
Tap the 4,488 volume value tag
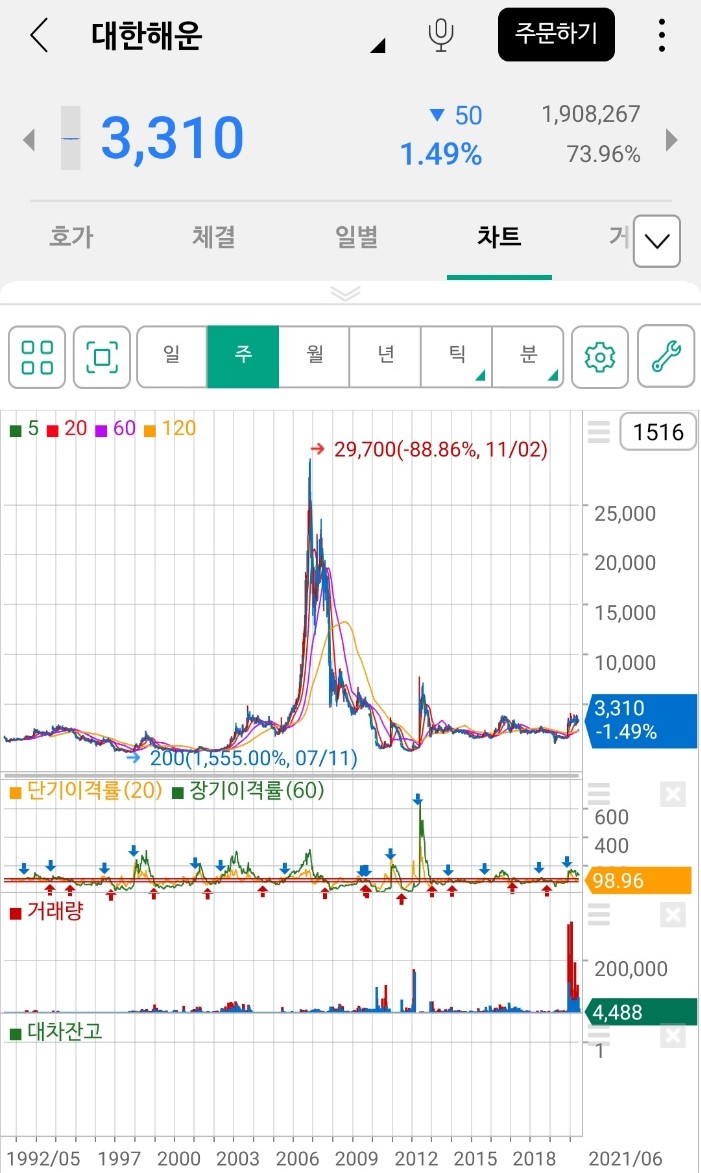click(640, 1012)
